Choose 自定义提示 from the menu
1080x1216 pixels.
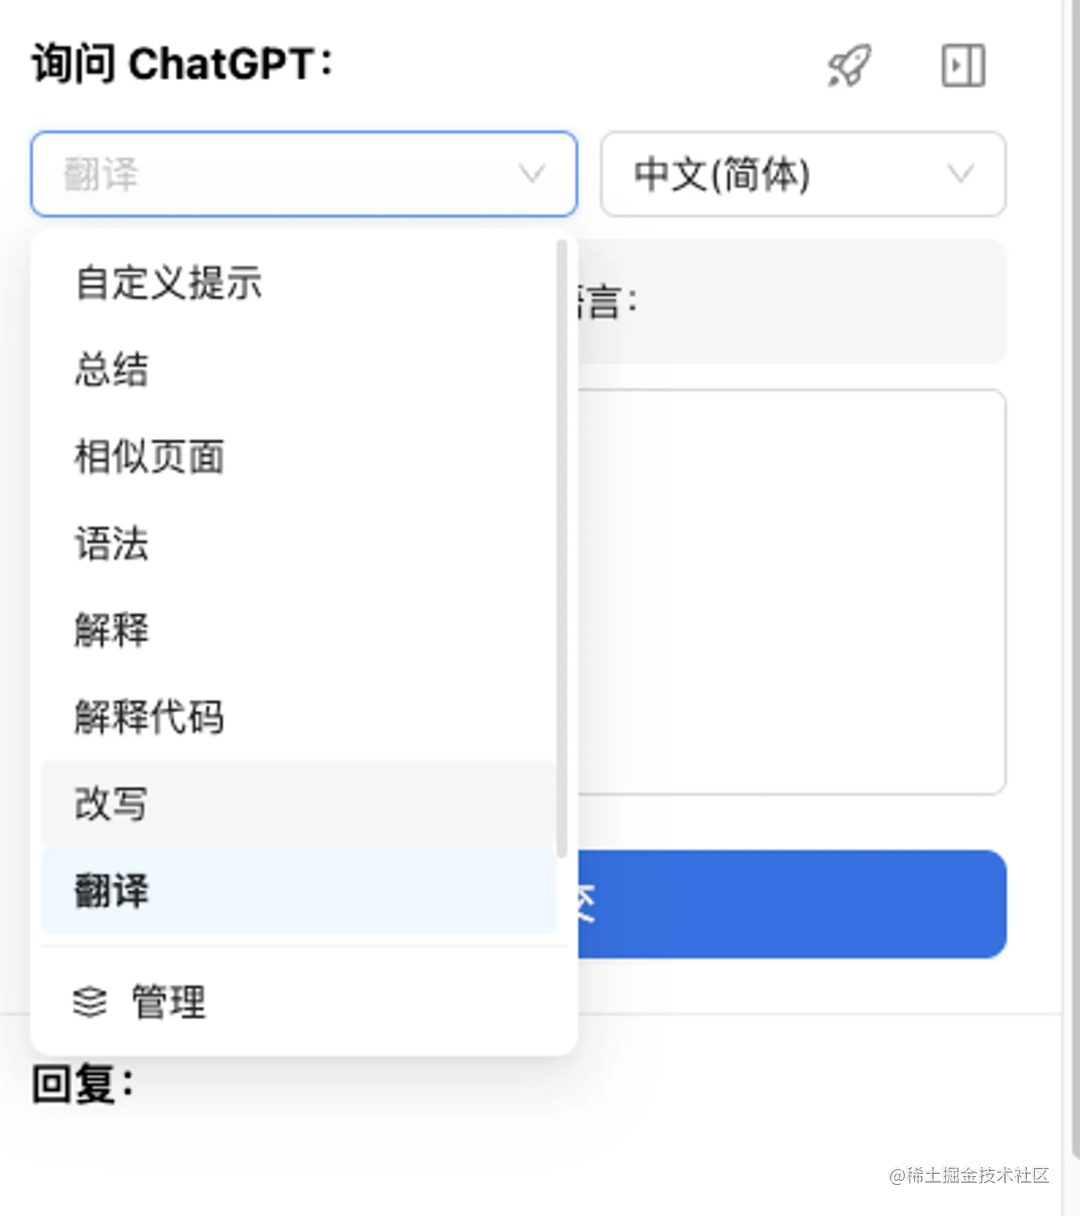tap(165, 283)
